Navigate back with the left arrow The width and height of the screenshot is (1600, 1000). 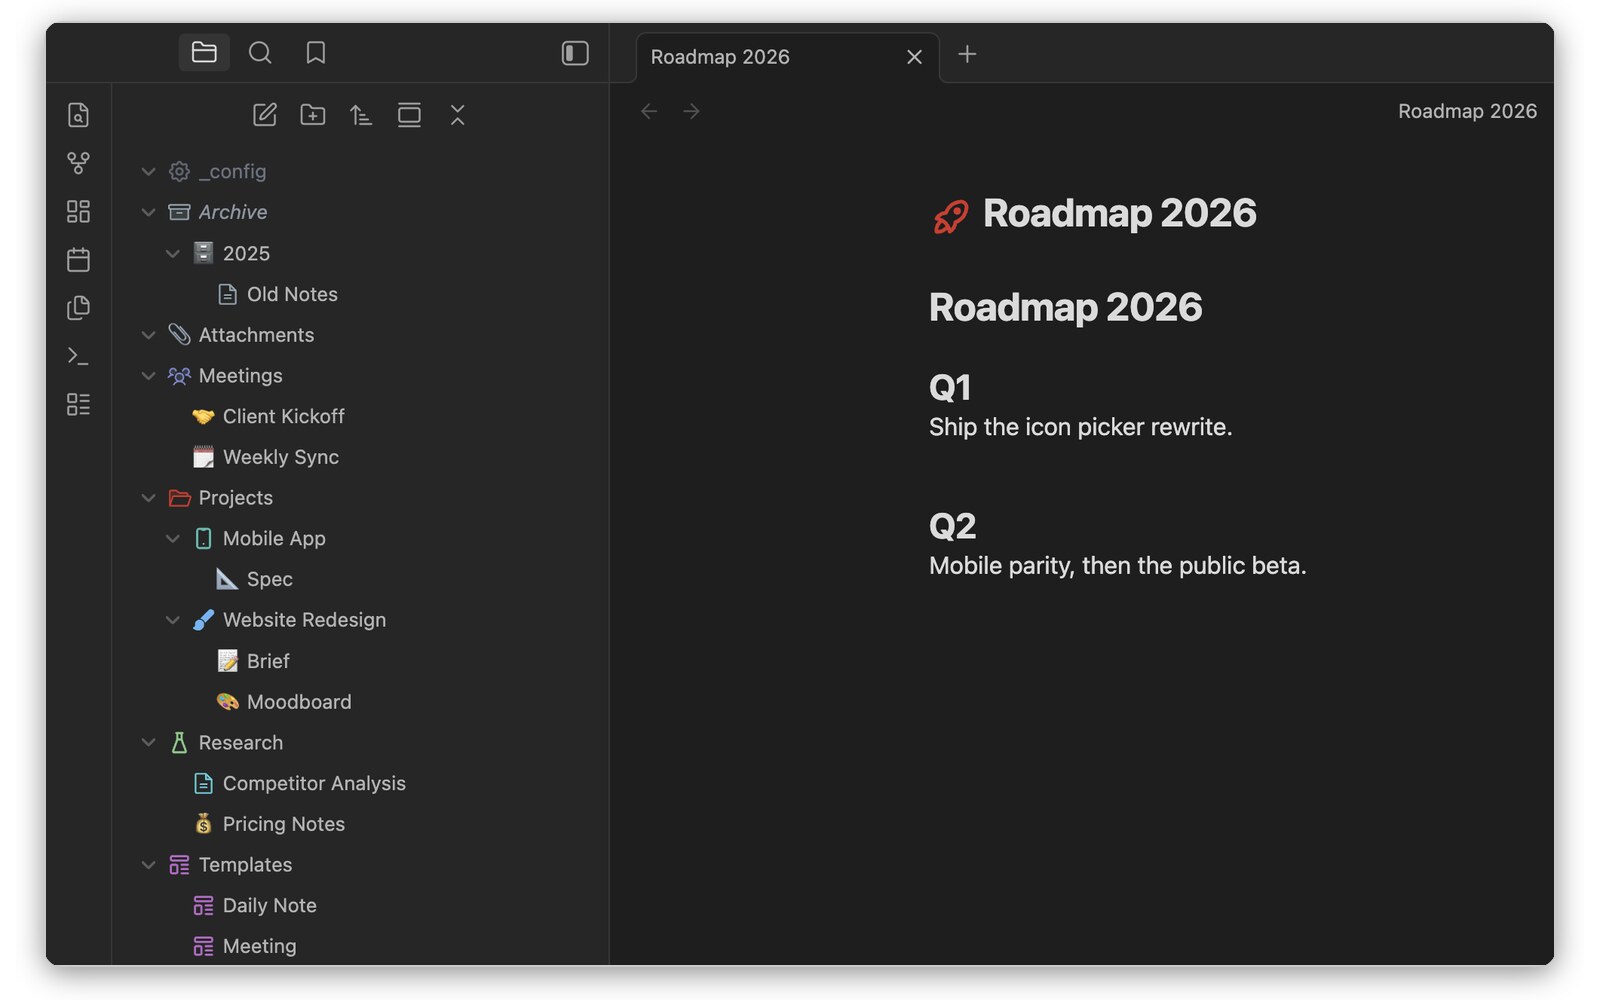(649, 111)
